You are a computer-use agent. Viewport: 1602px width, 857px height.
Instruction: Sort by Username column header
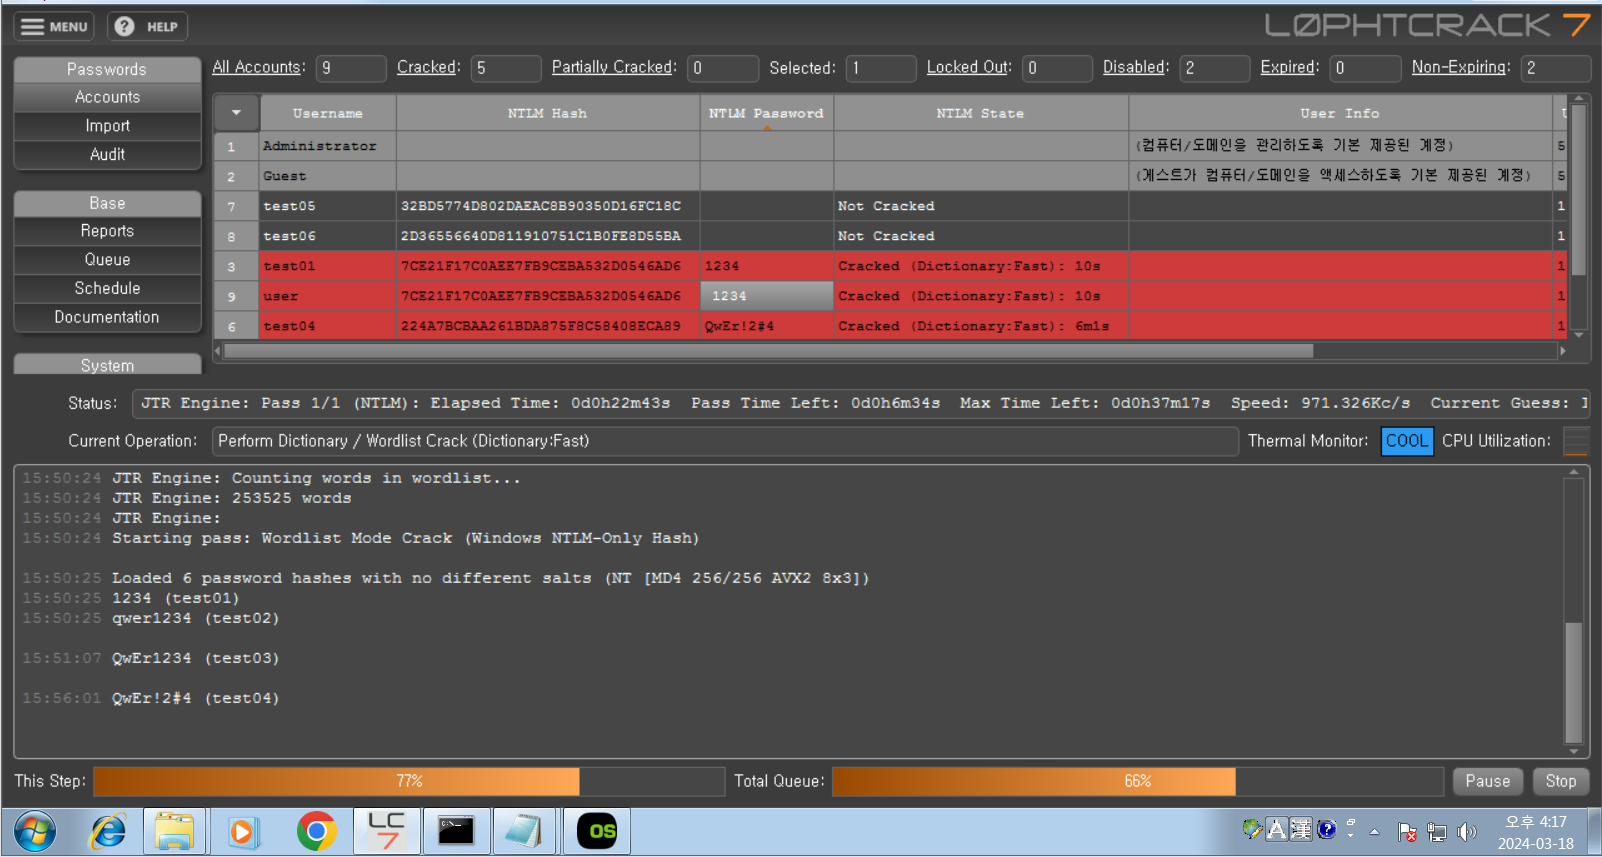pos(328,113)
